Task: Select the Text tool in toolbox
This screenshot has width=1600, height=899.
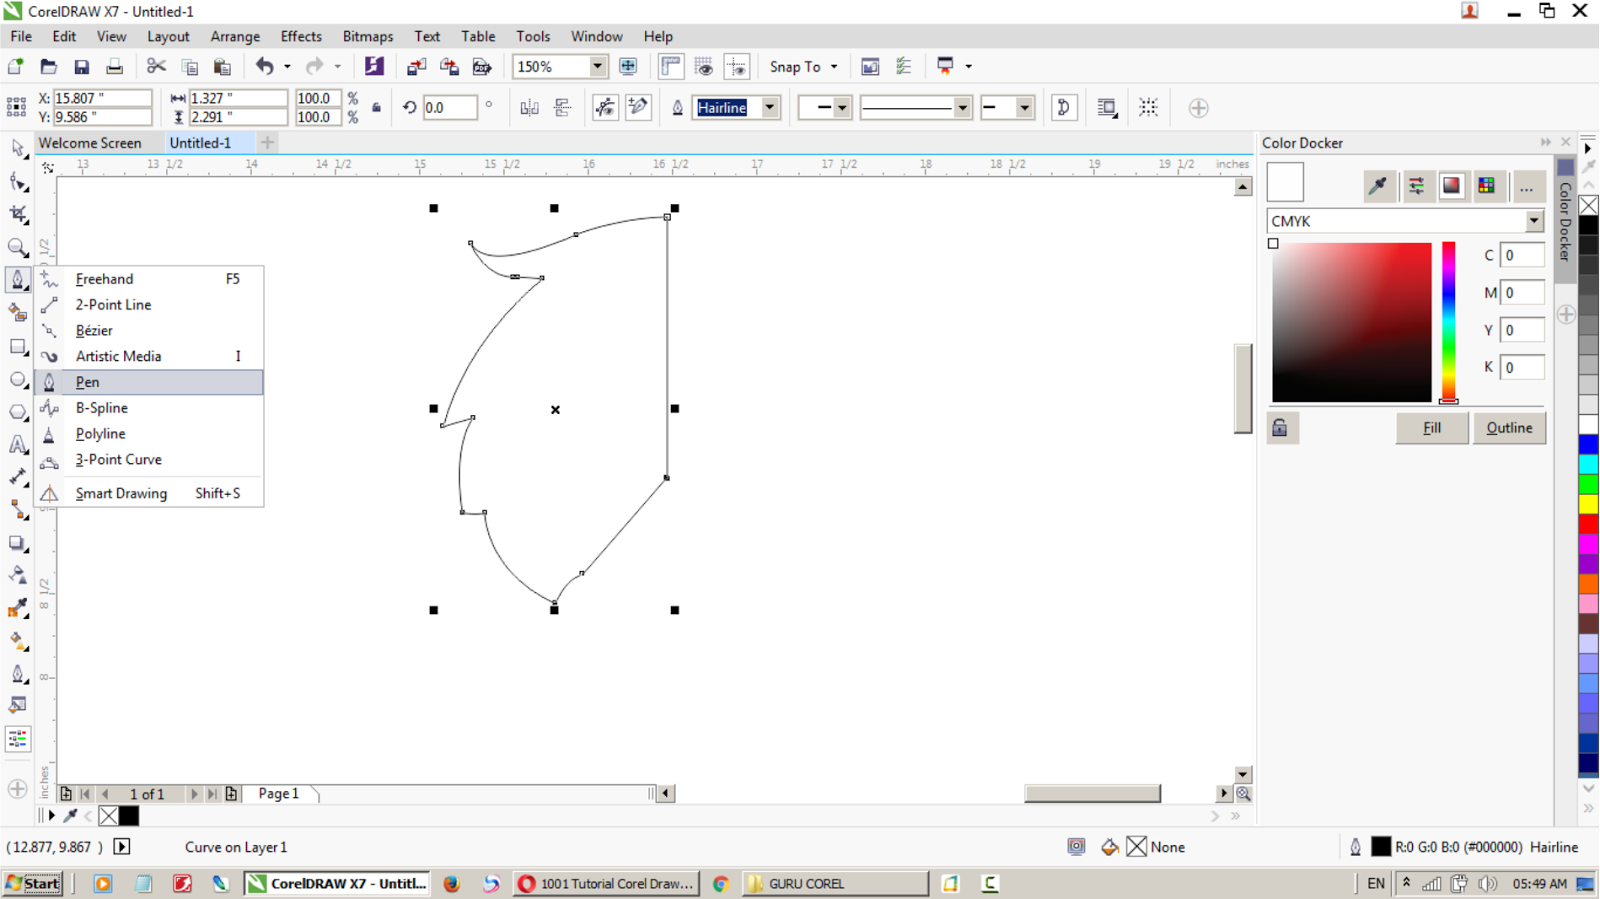Action: click(18, 445)
